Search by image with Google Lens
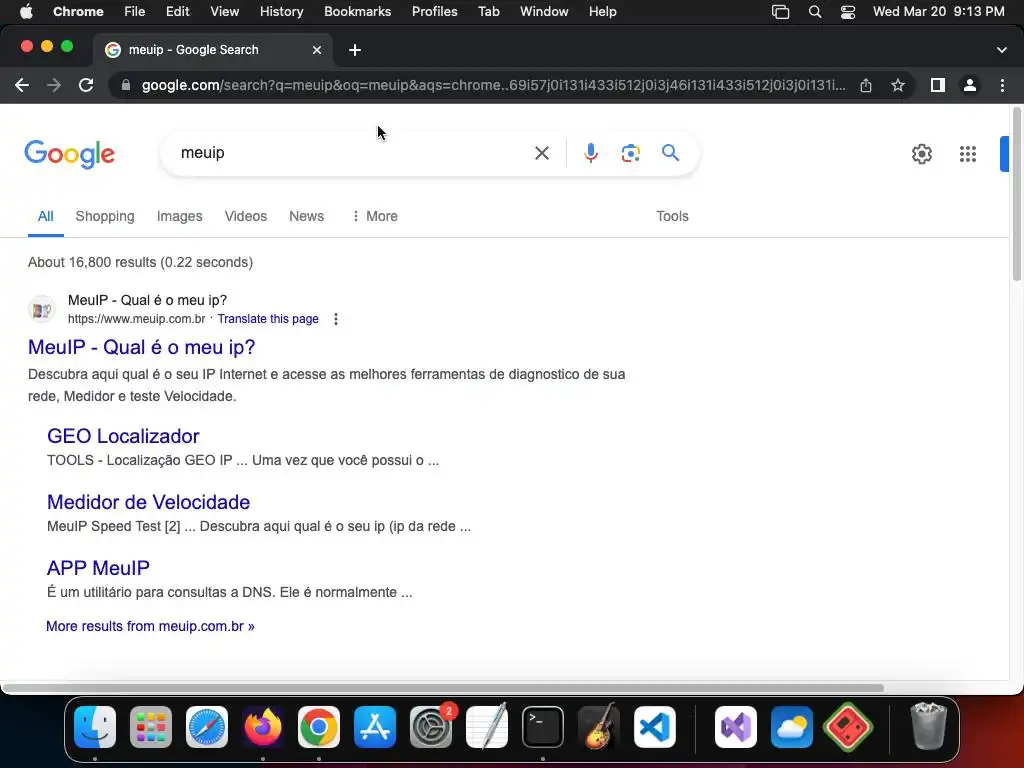The height and width of the screenshot is (768, 1024). [630, 153]
